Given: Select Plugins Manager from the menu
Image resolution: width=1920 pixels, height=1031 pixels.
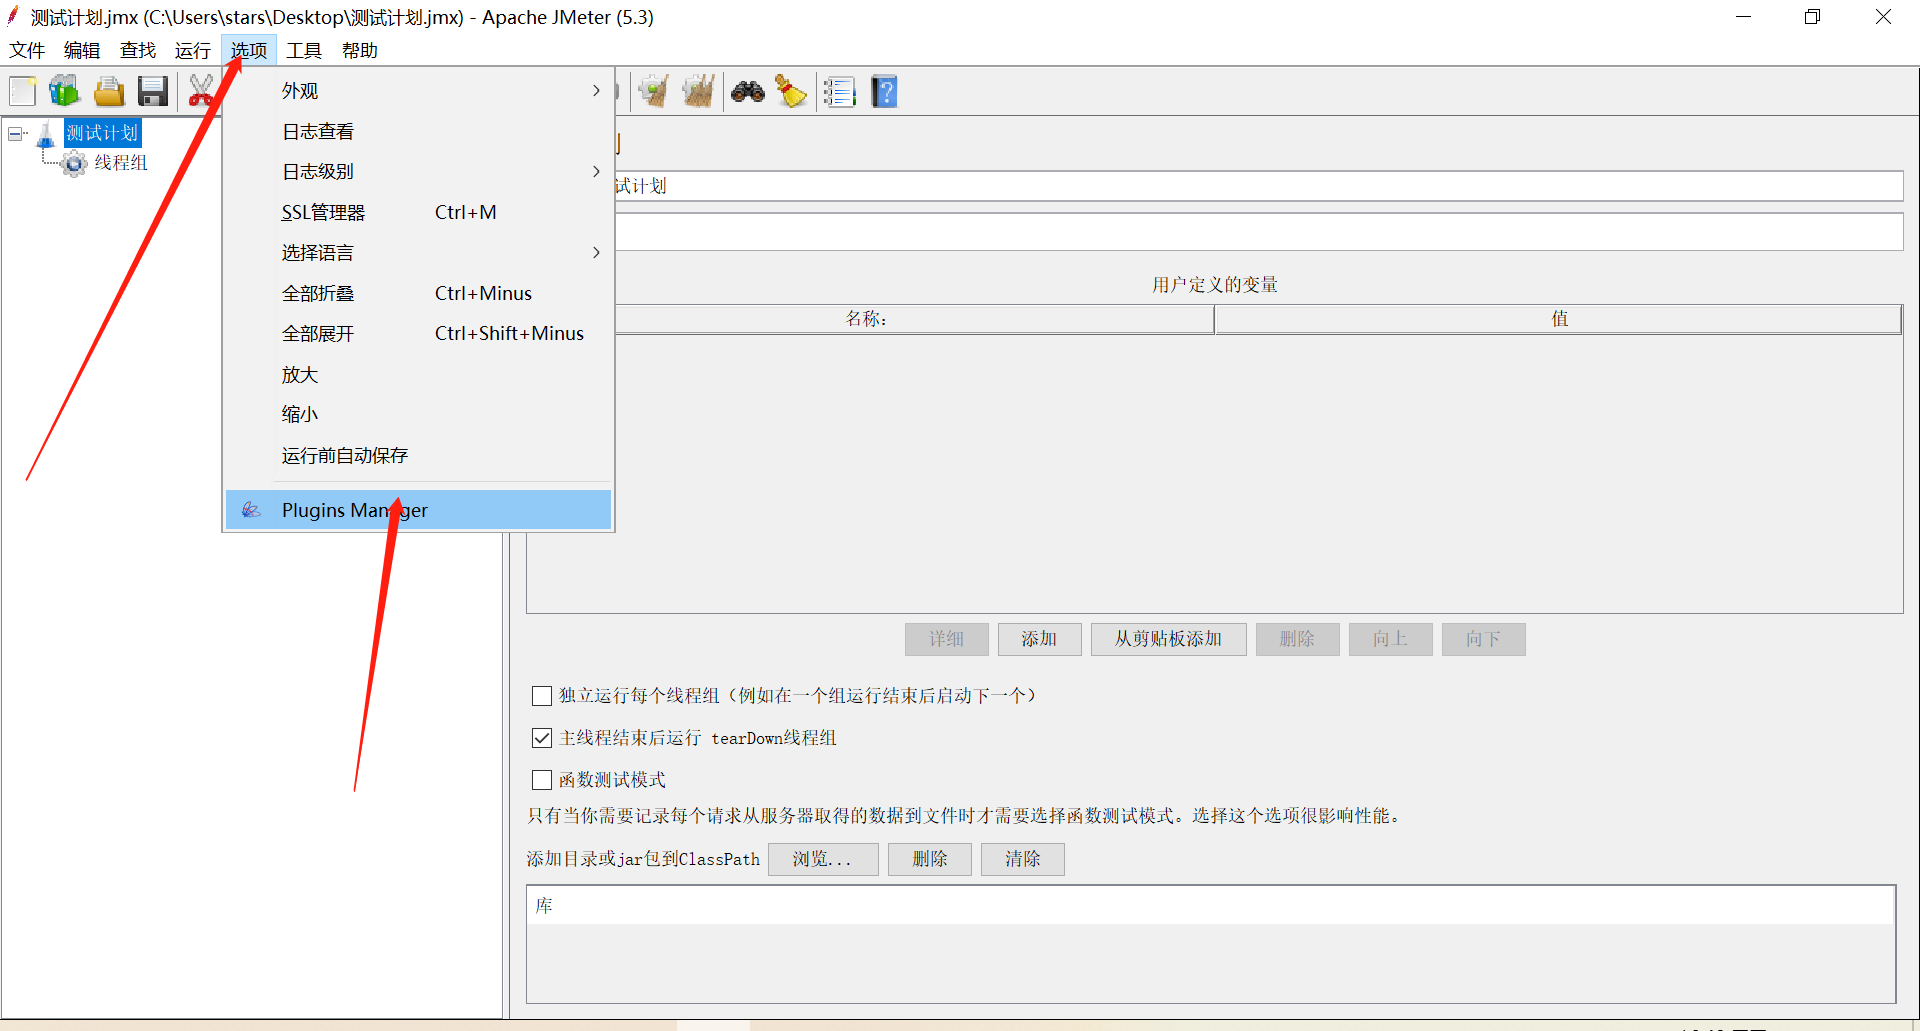Looking at the screenshot, I should 354,510.
